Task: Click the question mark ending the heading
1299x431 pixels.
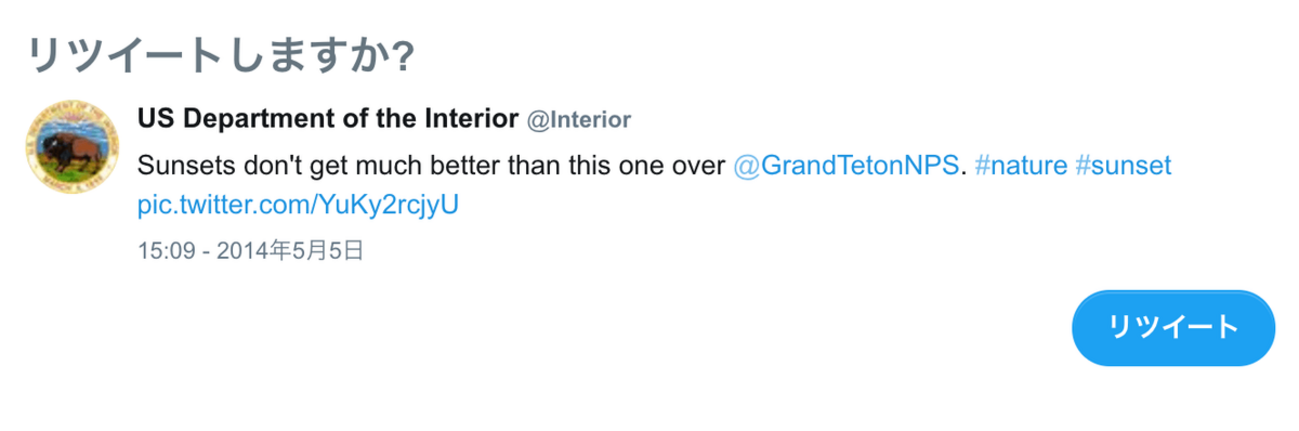Action: point(403,55)
